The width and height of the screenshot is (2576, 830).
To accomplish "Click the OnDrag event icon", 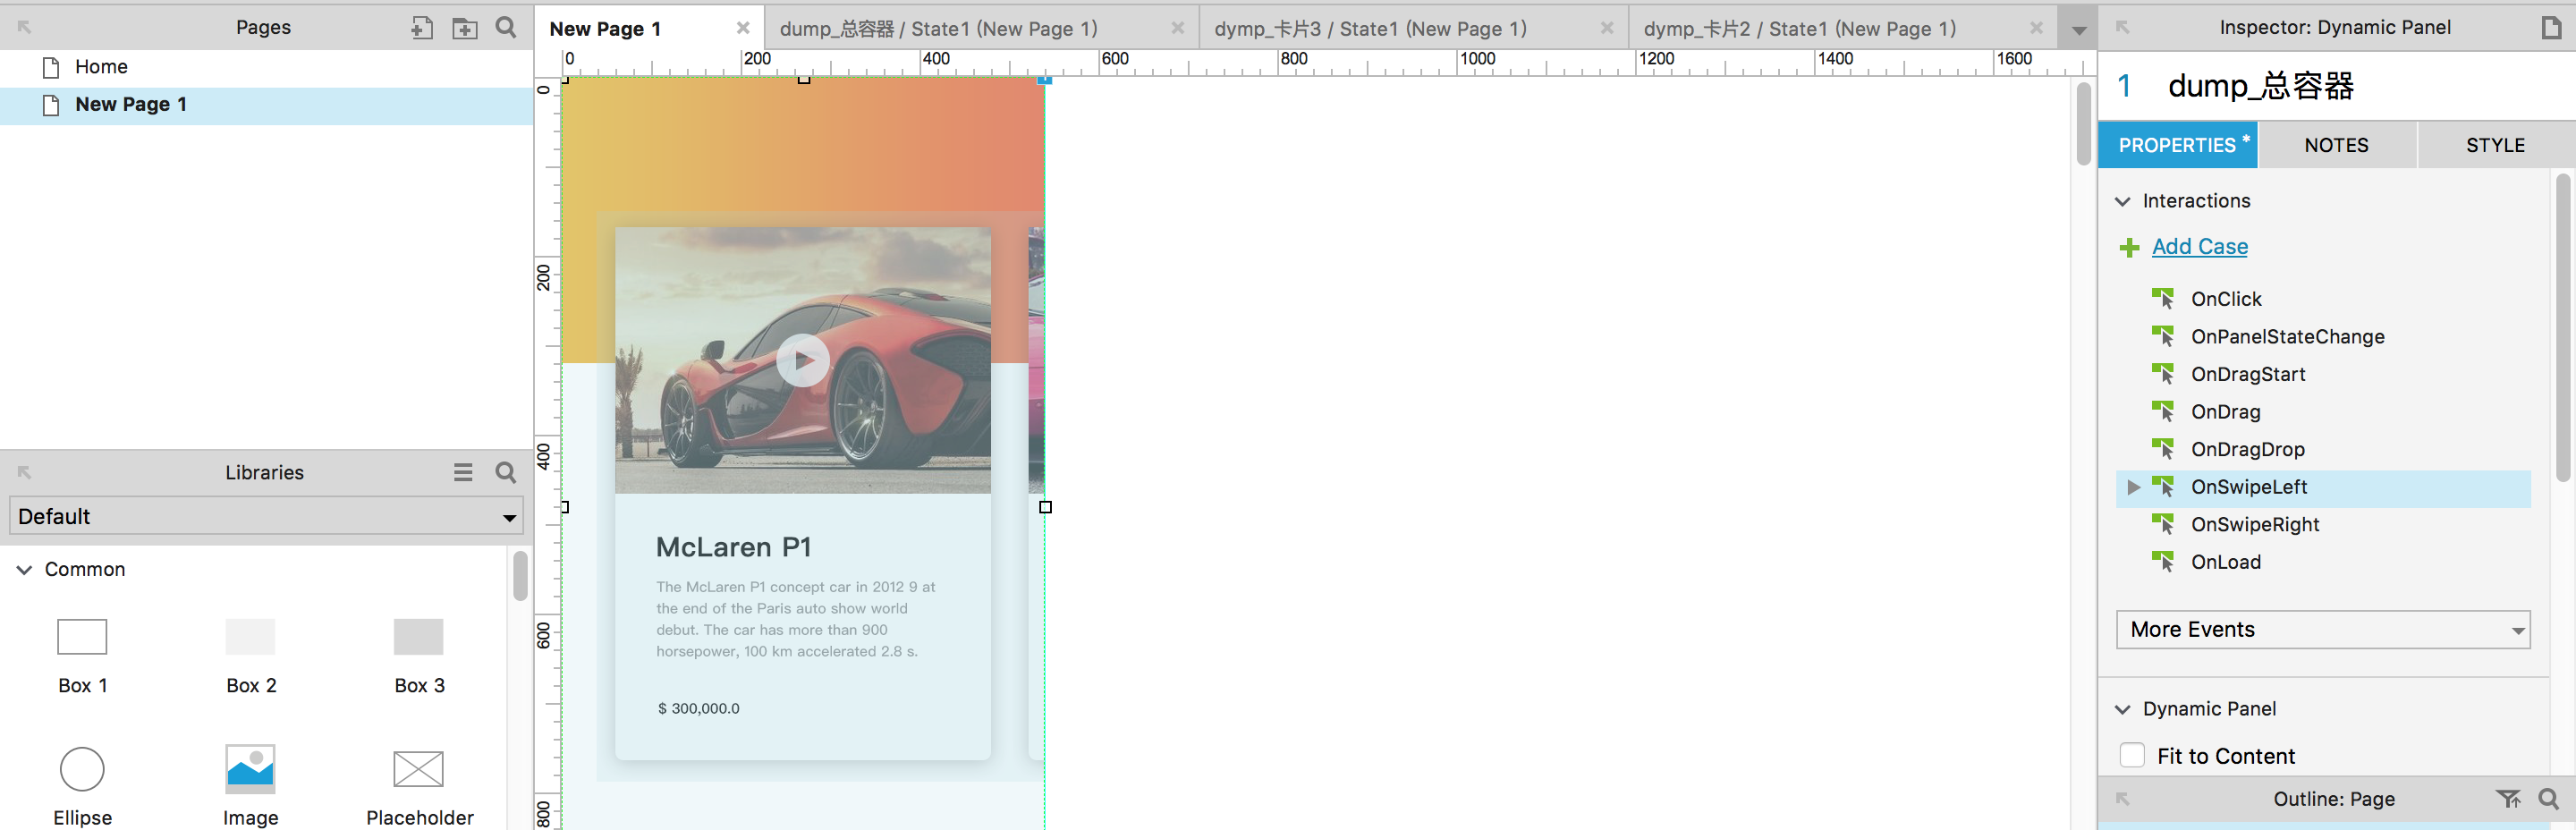I will click(x=2163, y=412).
